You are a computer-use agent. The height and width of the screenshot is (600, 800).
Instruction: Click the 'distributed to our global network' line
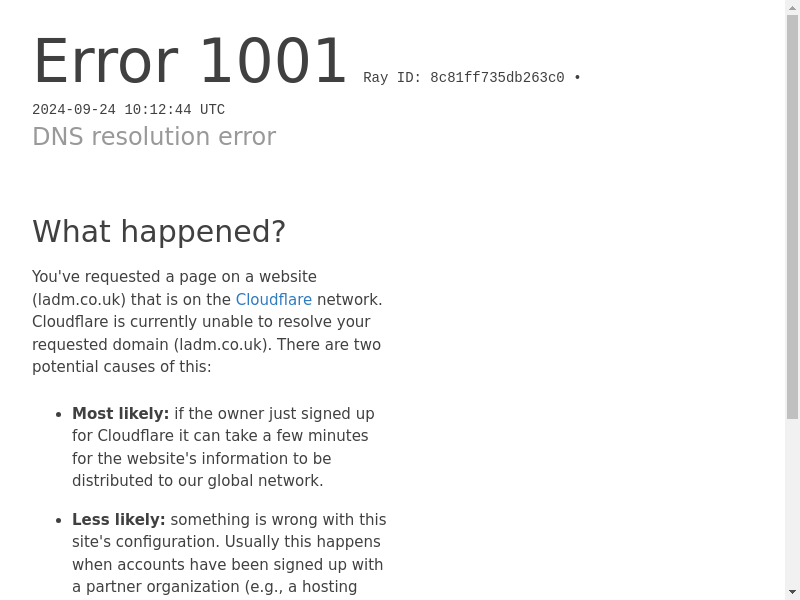click(x=197, y=481)
